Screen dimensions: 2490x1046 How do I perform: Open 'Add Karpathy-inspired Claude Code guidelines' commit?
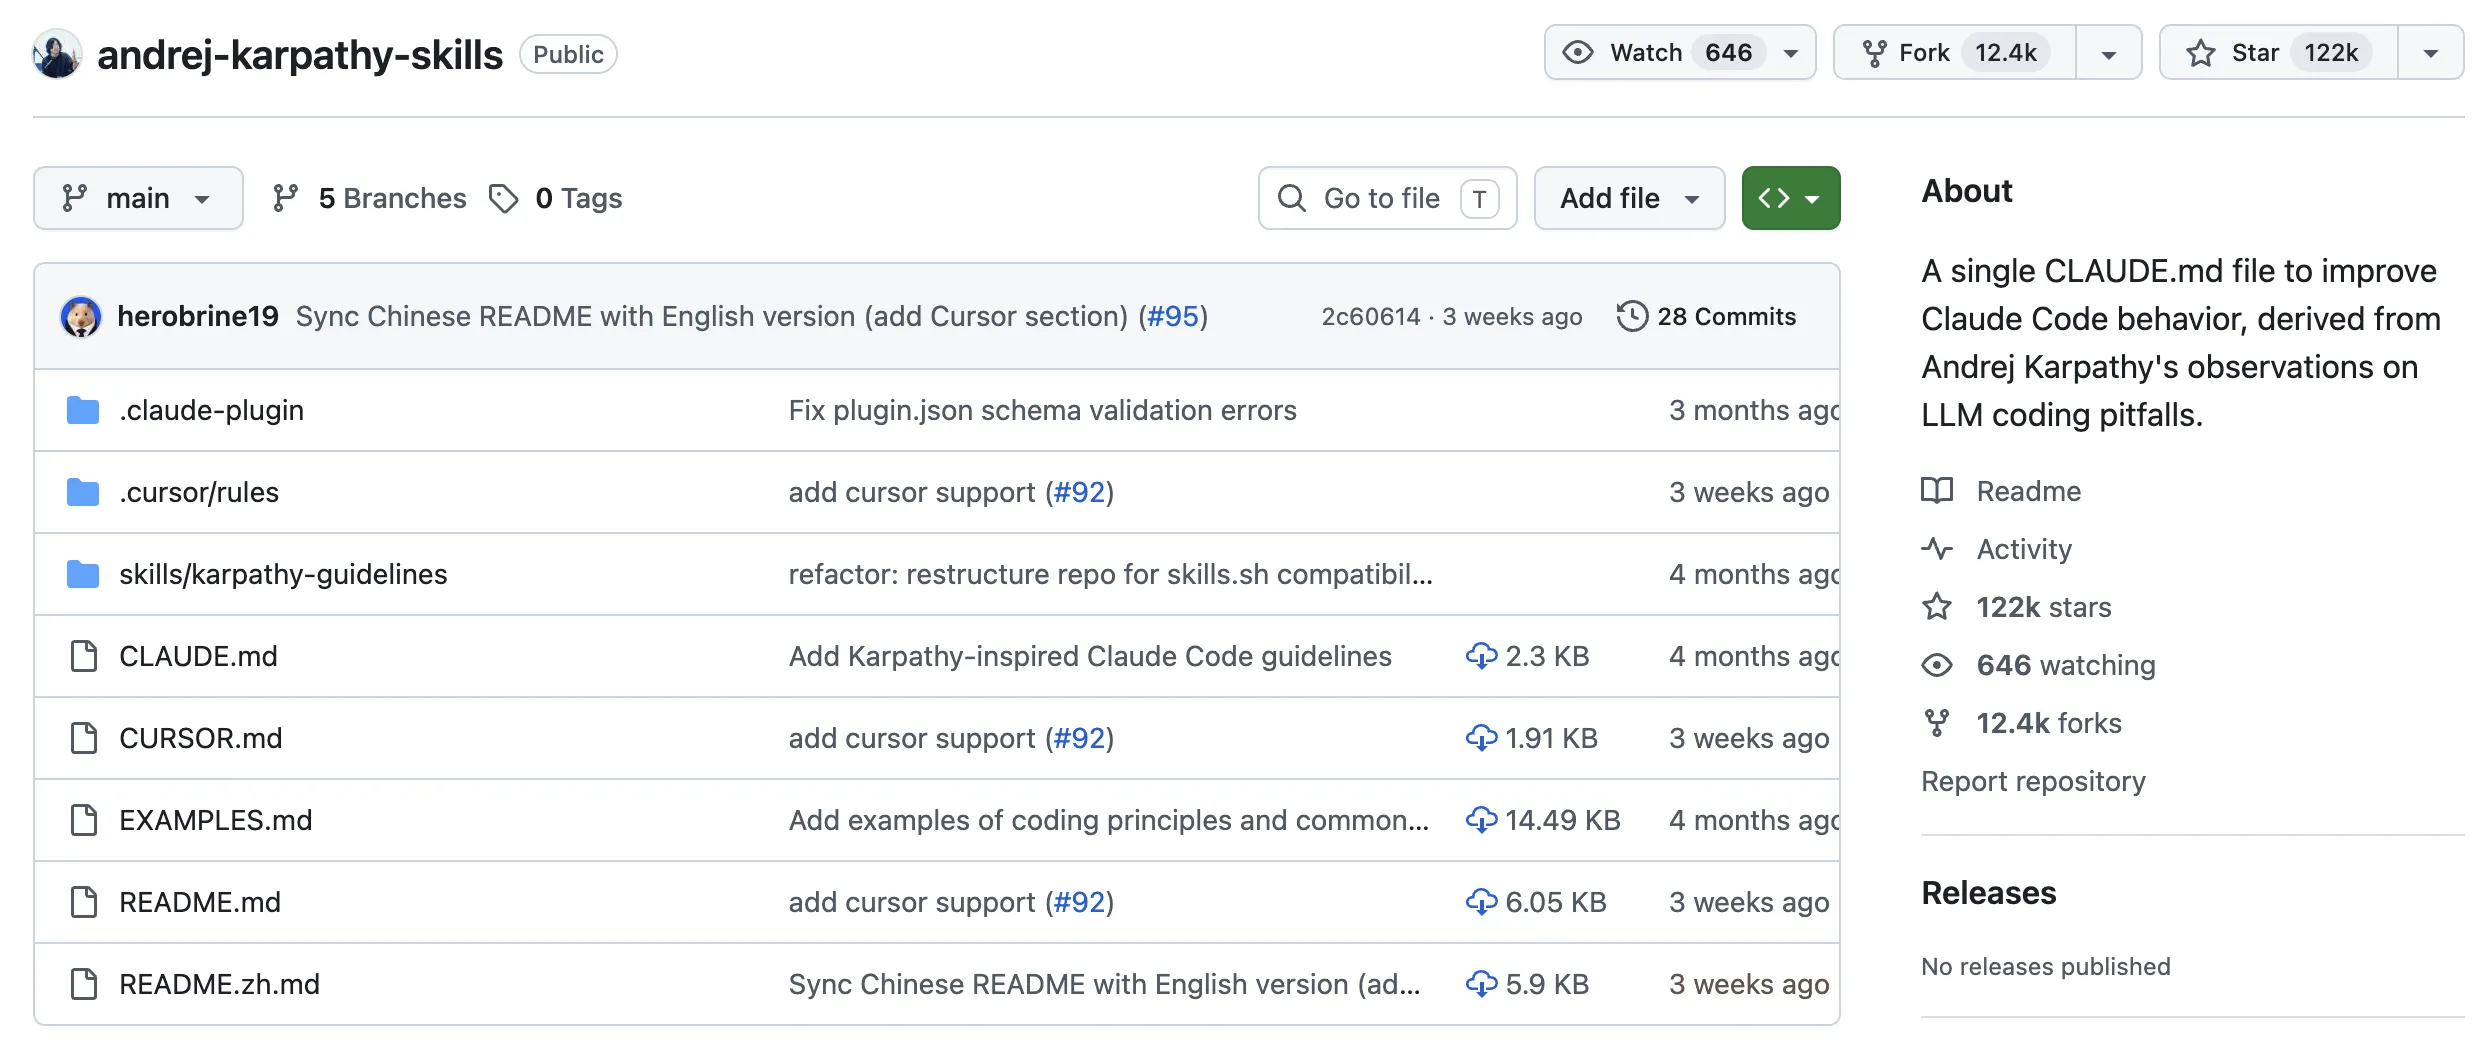pyautogui.click(x=1090, y=656)
